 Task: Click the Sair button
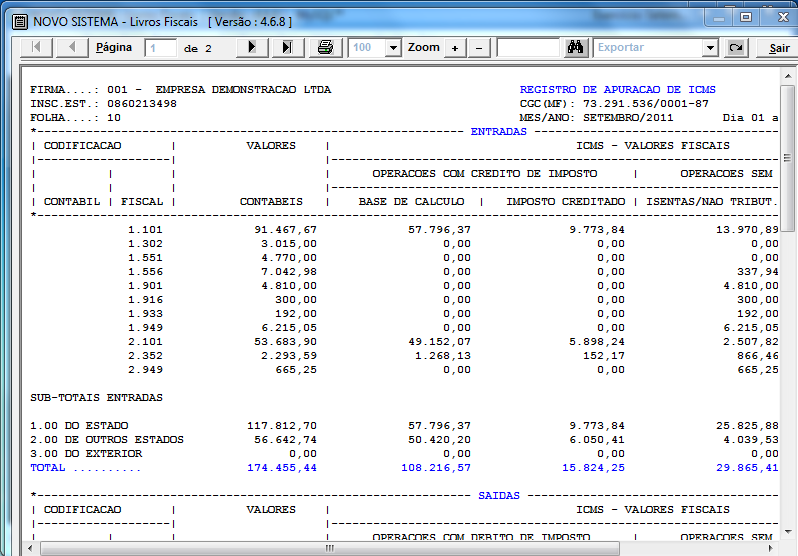point(779,48)
